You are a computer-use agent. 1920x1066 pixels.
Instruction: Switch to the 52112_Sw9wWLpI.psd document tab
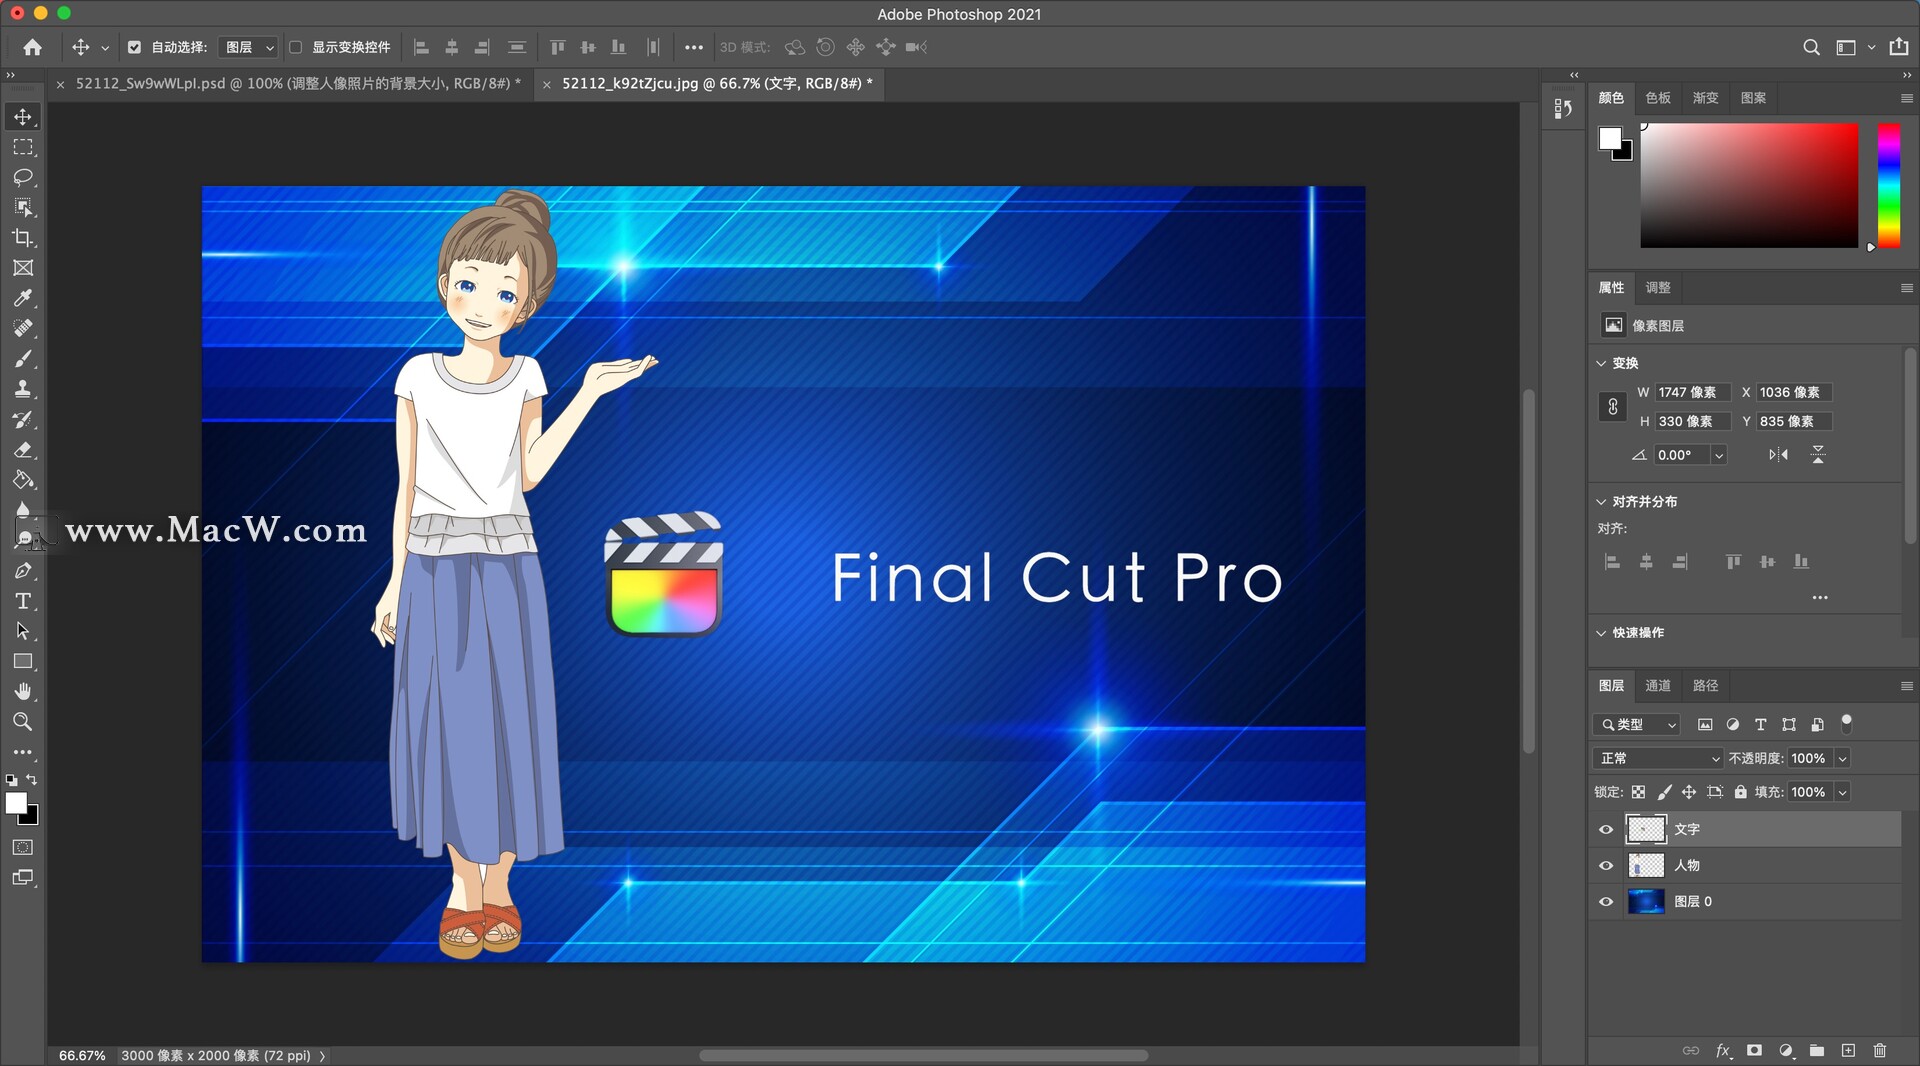298,84
